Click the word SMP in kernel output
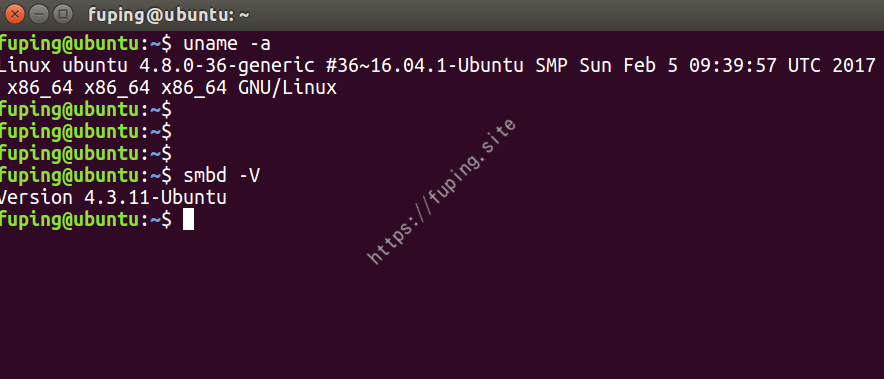This screenshot has height=379, width=884. click(x=551, y=66)
